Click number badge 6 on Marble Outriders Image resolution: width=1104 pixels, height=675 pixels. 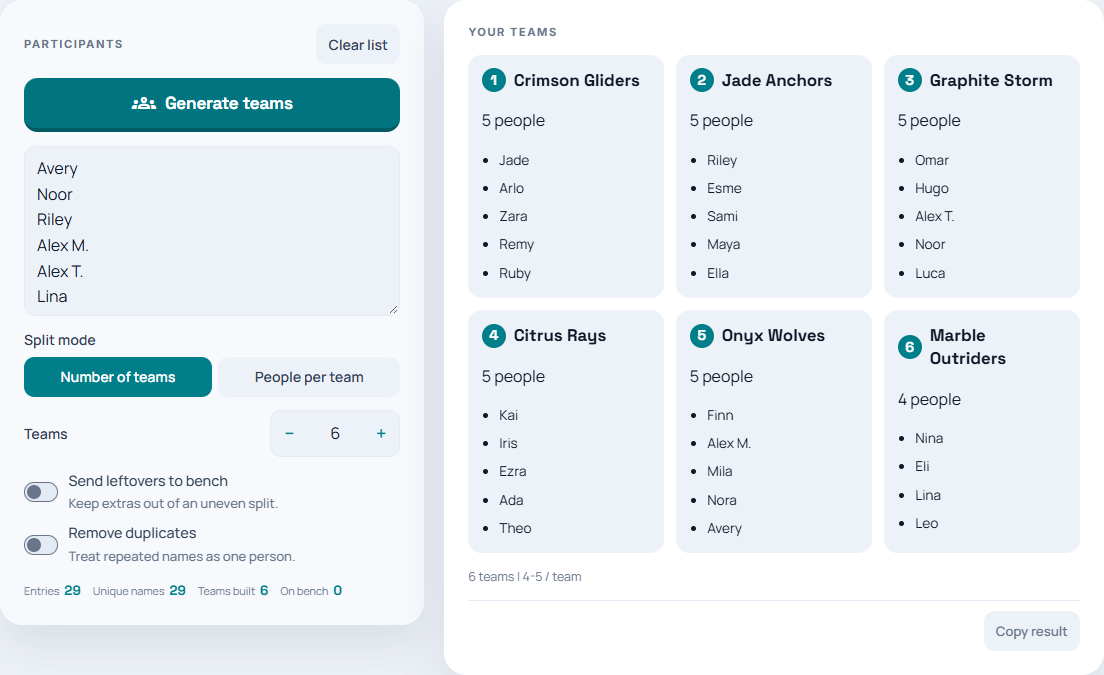[x=910, y=346]
